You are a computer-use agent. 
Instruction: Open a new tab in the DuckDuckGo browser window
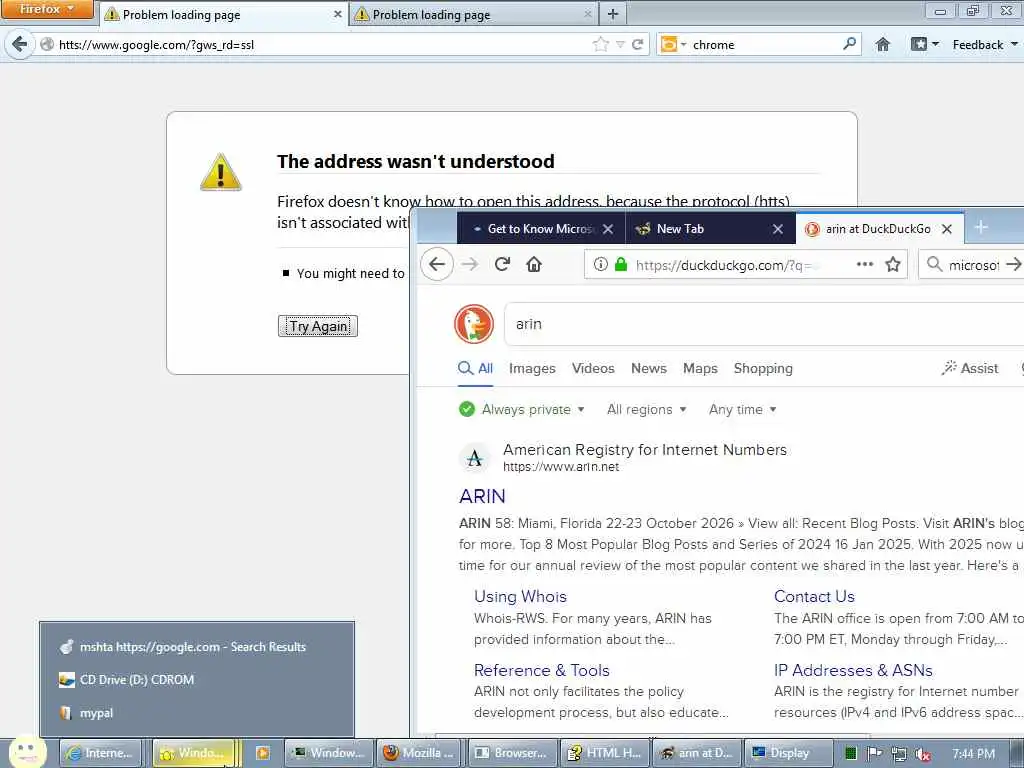pos(981,227)
